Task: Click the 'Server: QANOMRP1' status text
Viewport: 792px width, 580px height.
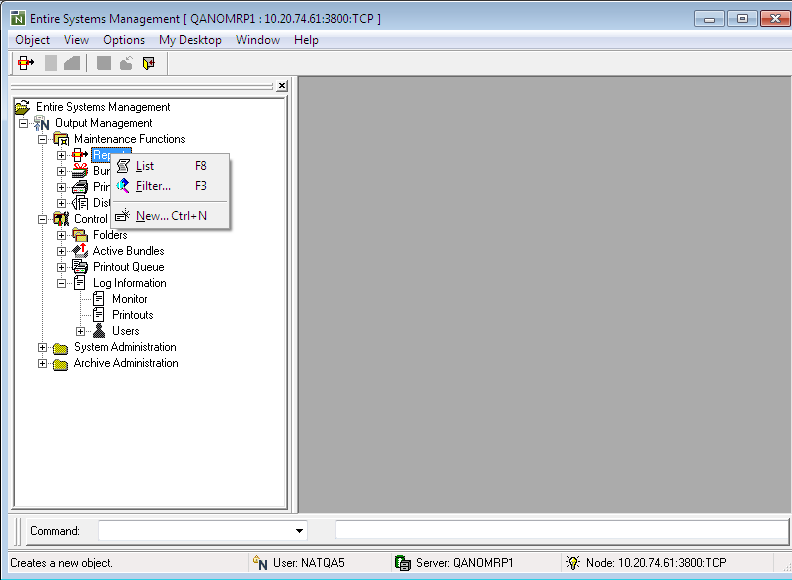Action: tap(465, 563)
